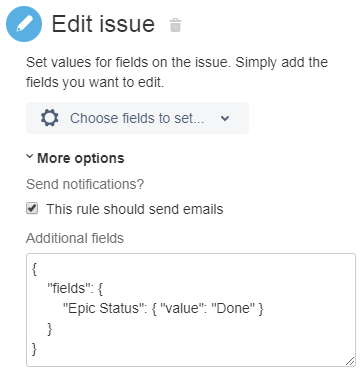
Task: Open the Choose fields to set dropdown
Action: pos(137,118)
